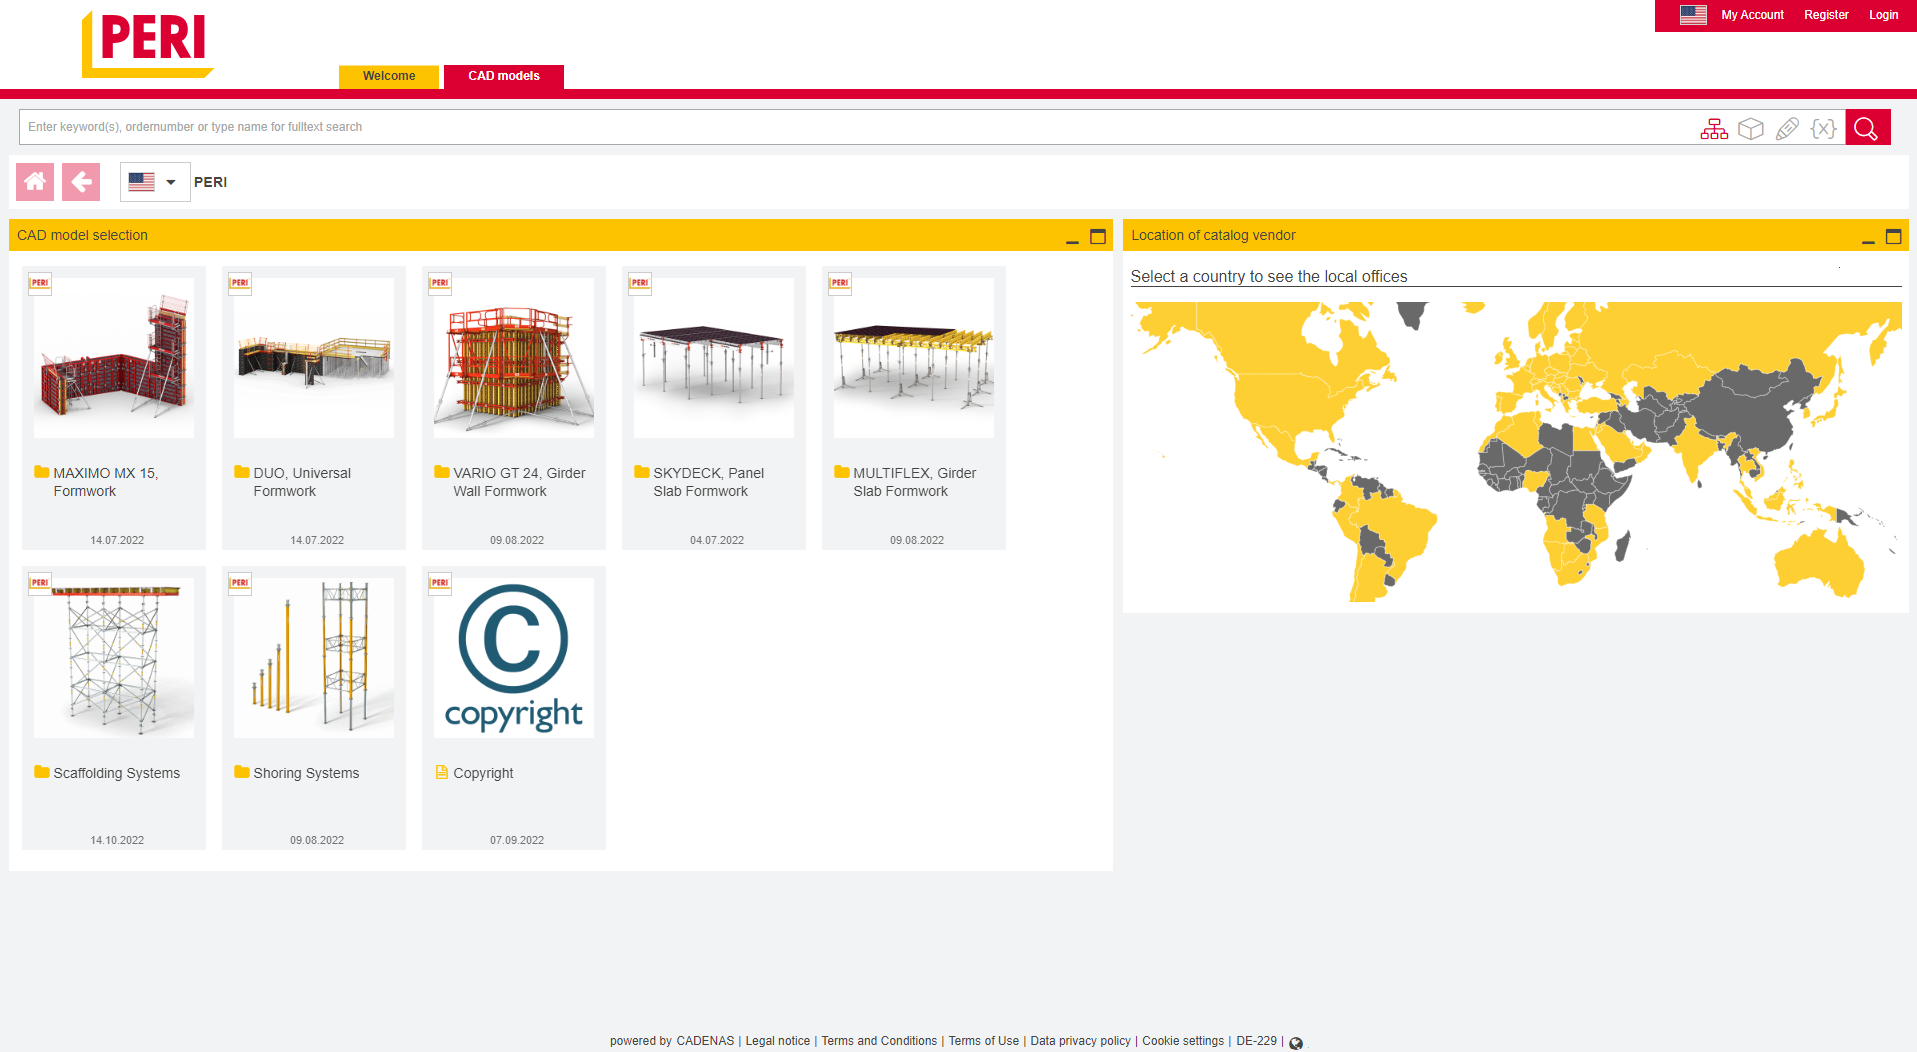
Task: Open the MAXIMO MX 15 Formwork thumbnail
Action: pyautogui.click(x=114, y=358)
